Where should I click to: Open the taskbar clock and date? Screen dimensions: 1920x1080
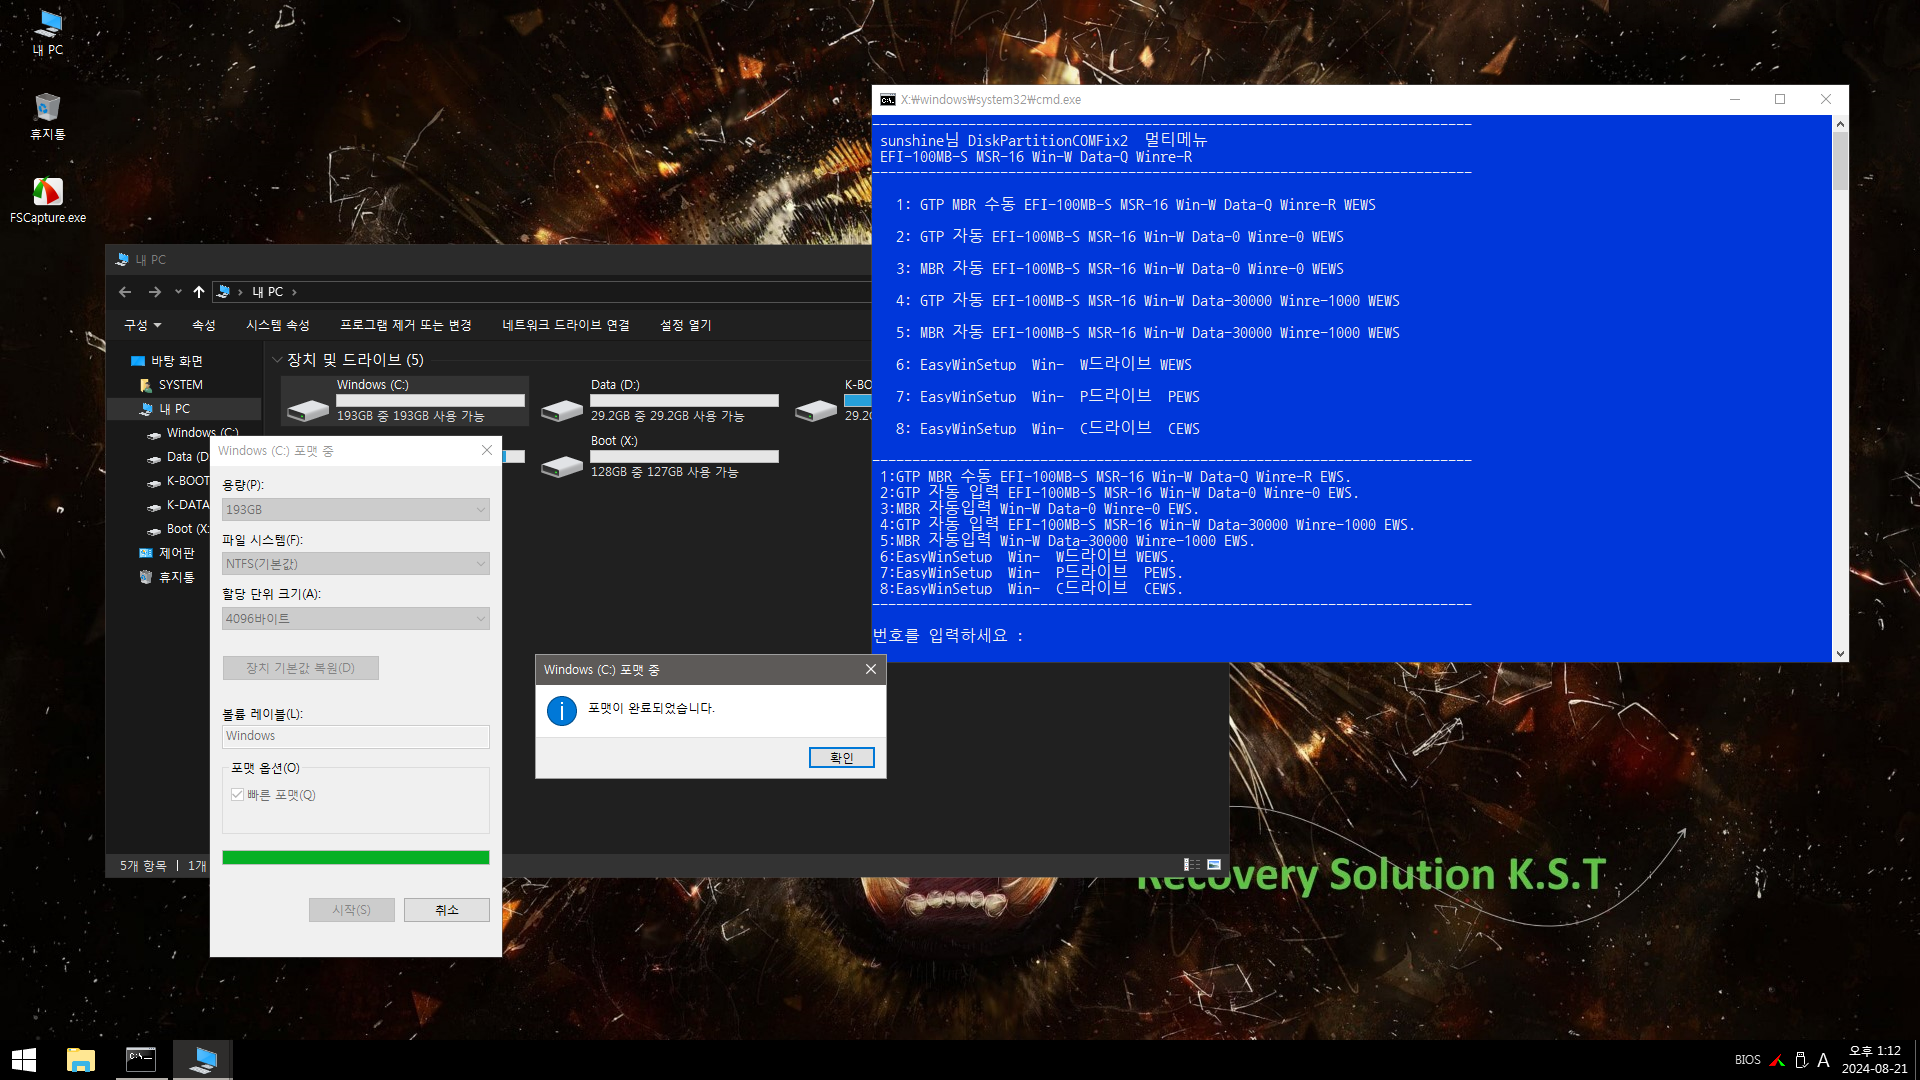point(1874,1060)
